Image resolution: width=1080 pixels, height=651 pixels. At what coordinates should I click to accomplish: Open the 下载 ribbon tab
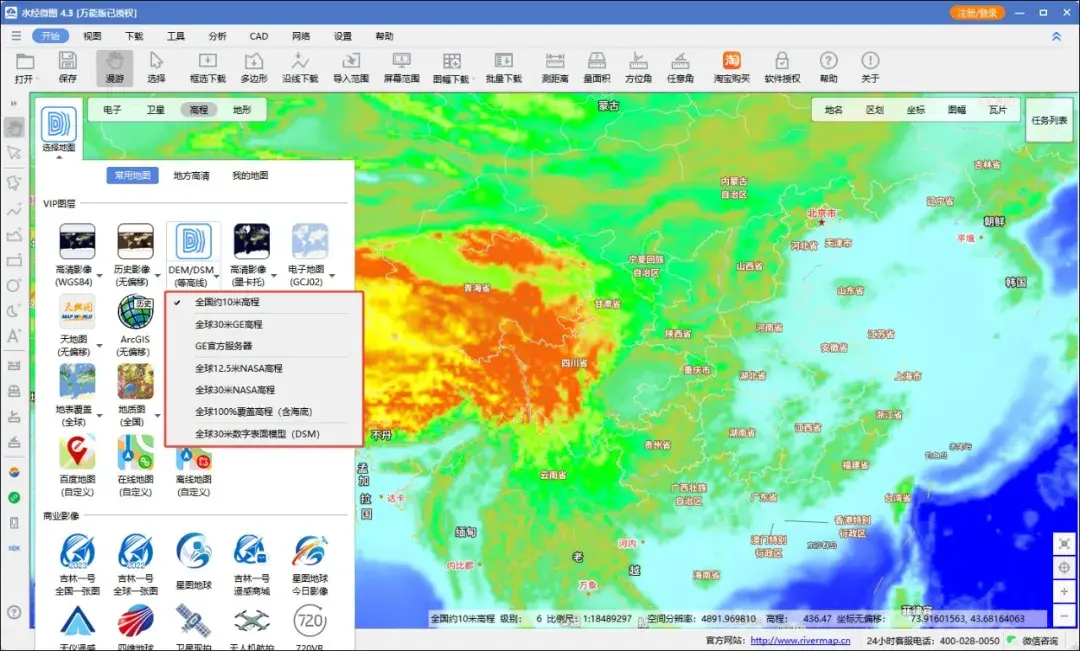(x=134, y=36)
